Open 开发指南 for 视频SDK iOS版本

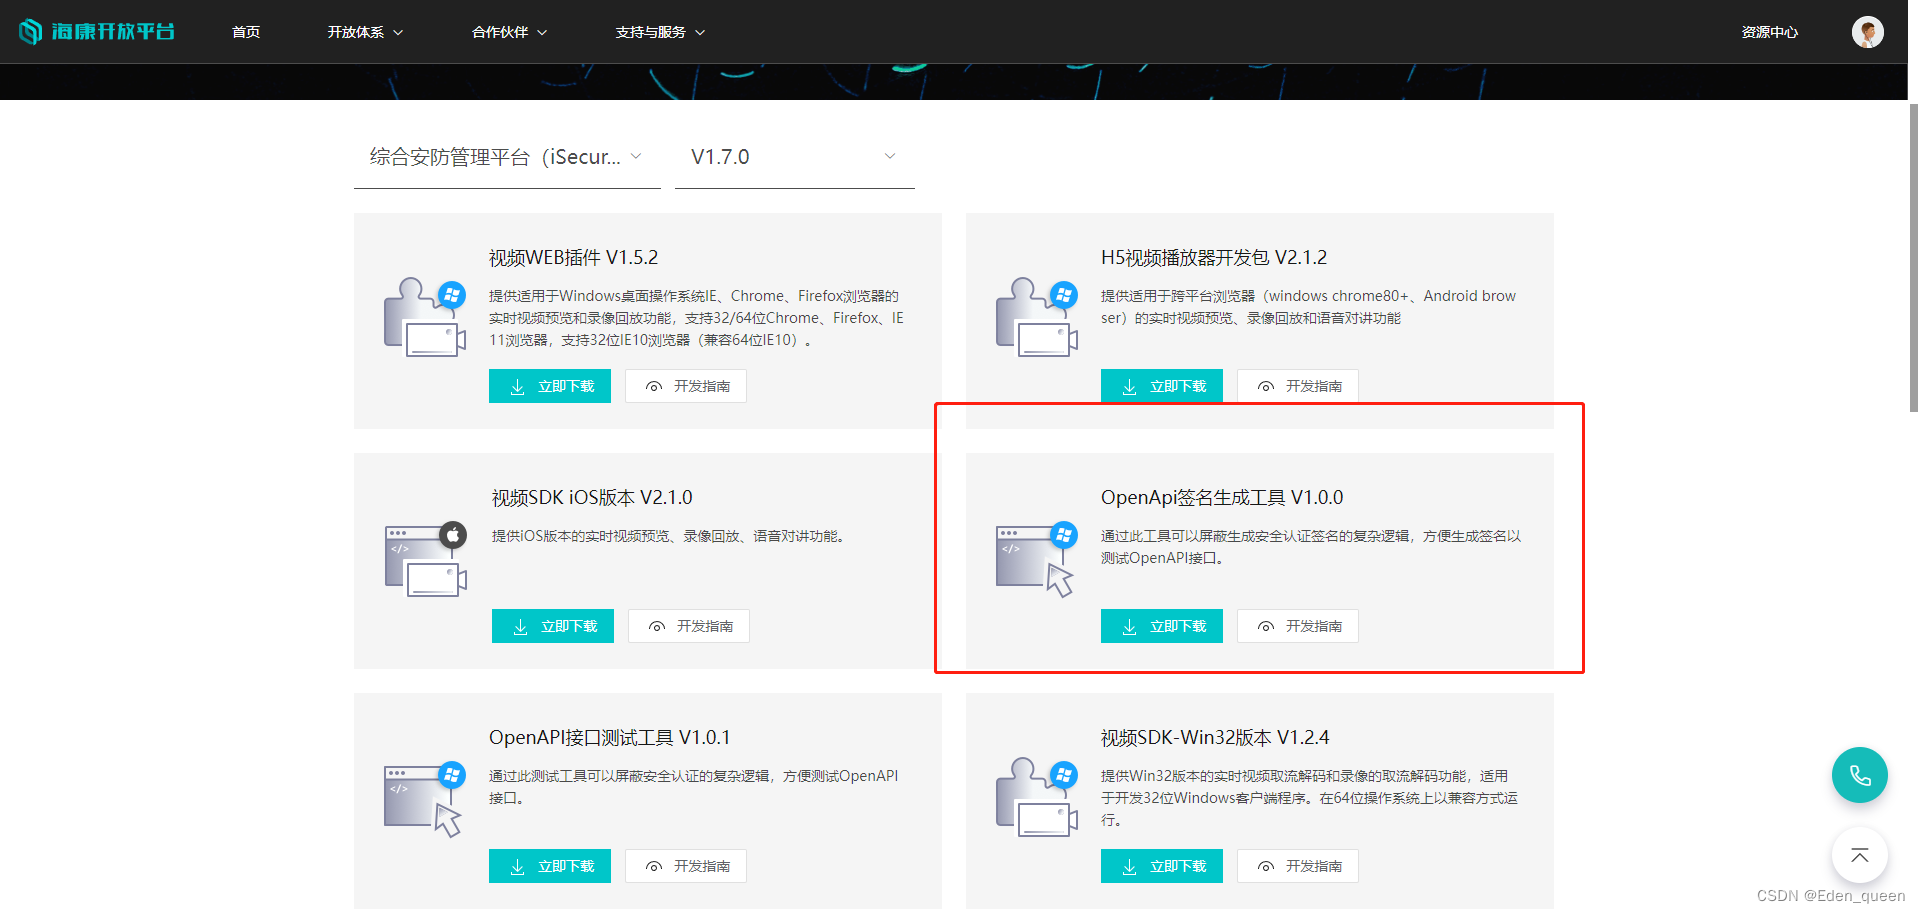tap(689, 626)
